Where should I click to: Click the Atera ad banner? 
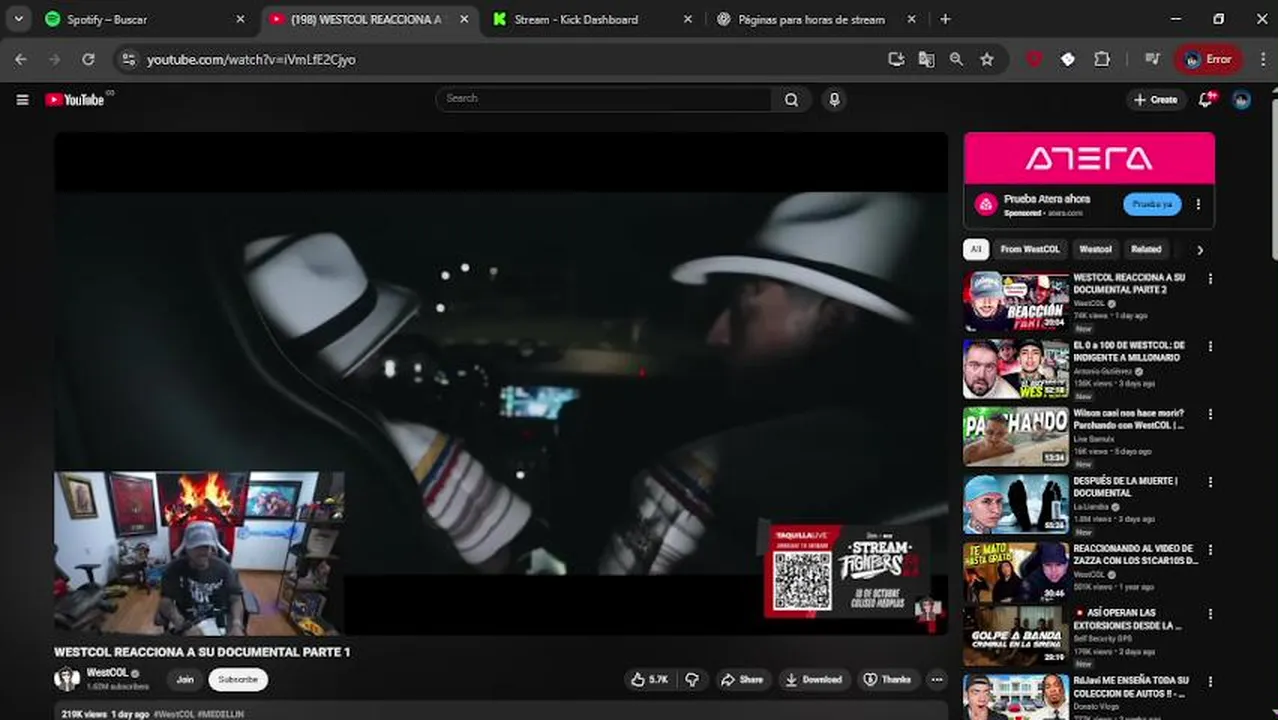tap(1089, 158)
